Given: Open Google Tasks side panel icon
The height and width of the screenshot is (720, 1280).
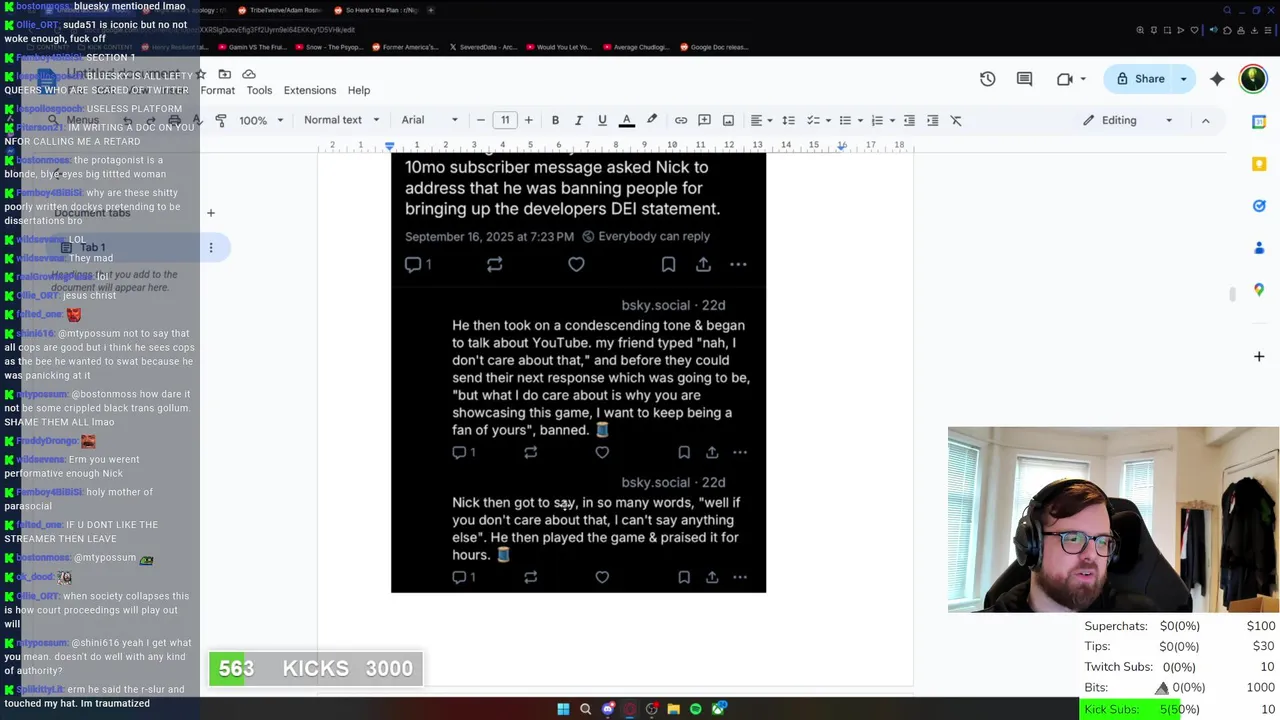Looking at the screenshot, I should point(1259,206).
